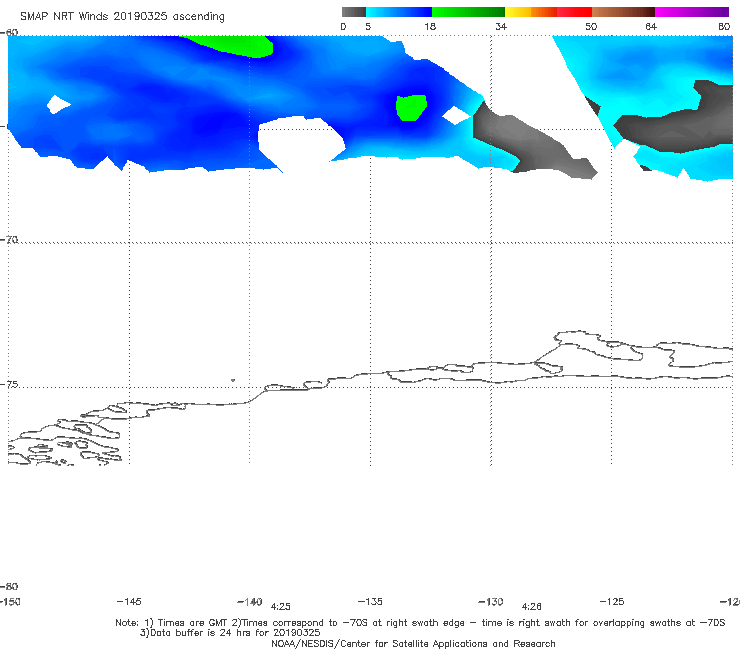
Task: Click the latitude label '-80'
Action: (9, 586)
